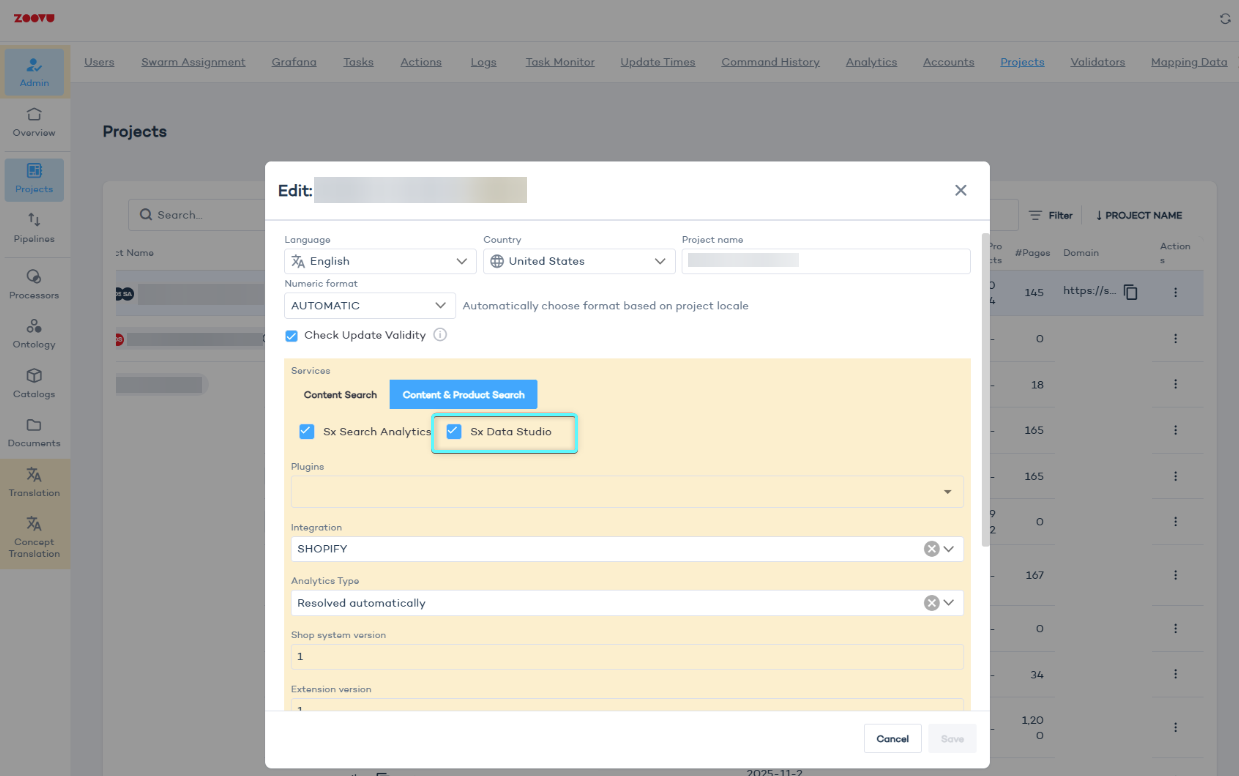Click the info icon beside Check Update Validity
The image size is (1239, 776).
[x=440, y=335]
